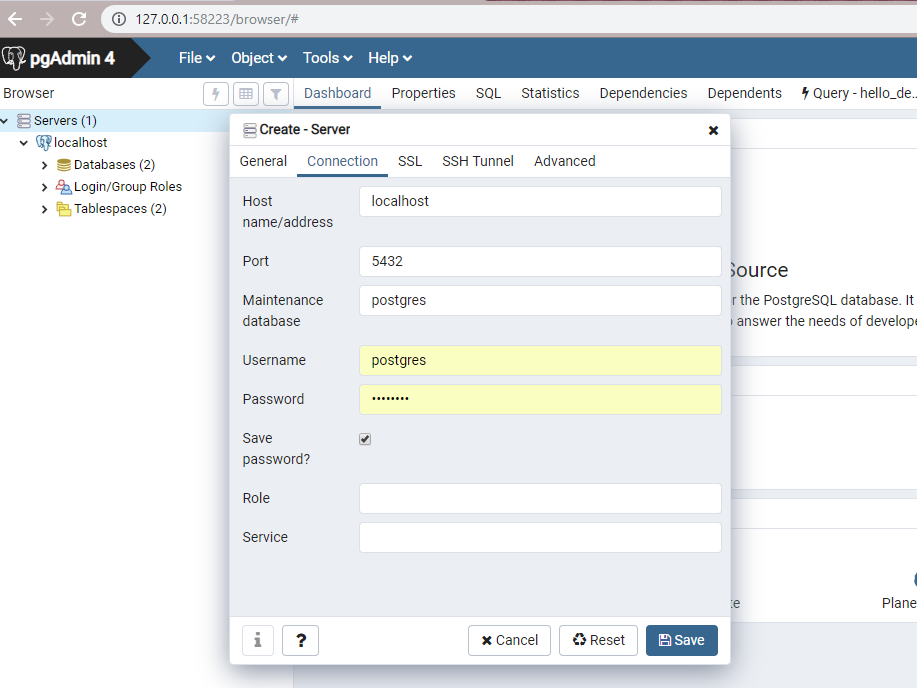Close the Create - Server dialog
The height and width of the screenshot is (688, 917).
click(x=713, y=130)
